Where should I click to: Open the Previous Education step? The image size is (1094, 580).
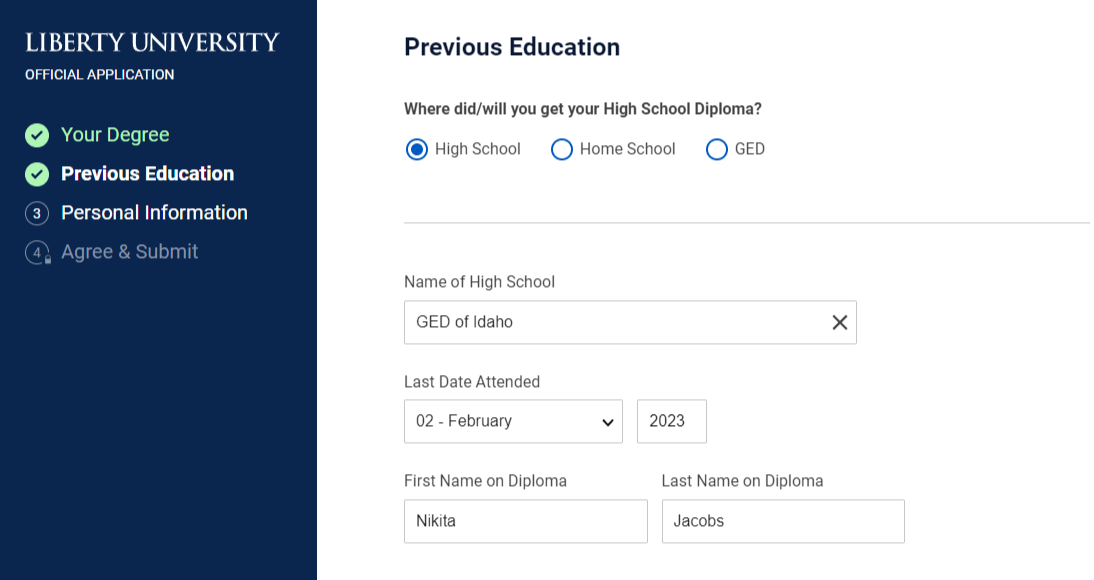pos(147,174)
